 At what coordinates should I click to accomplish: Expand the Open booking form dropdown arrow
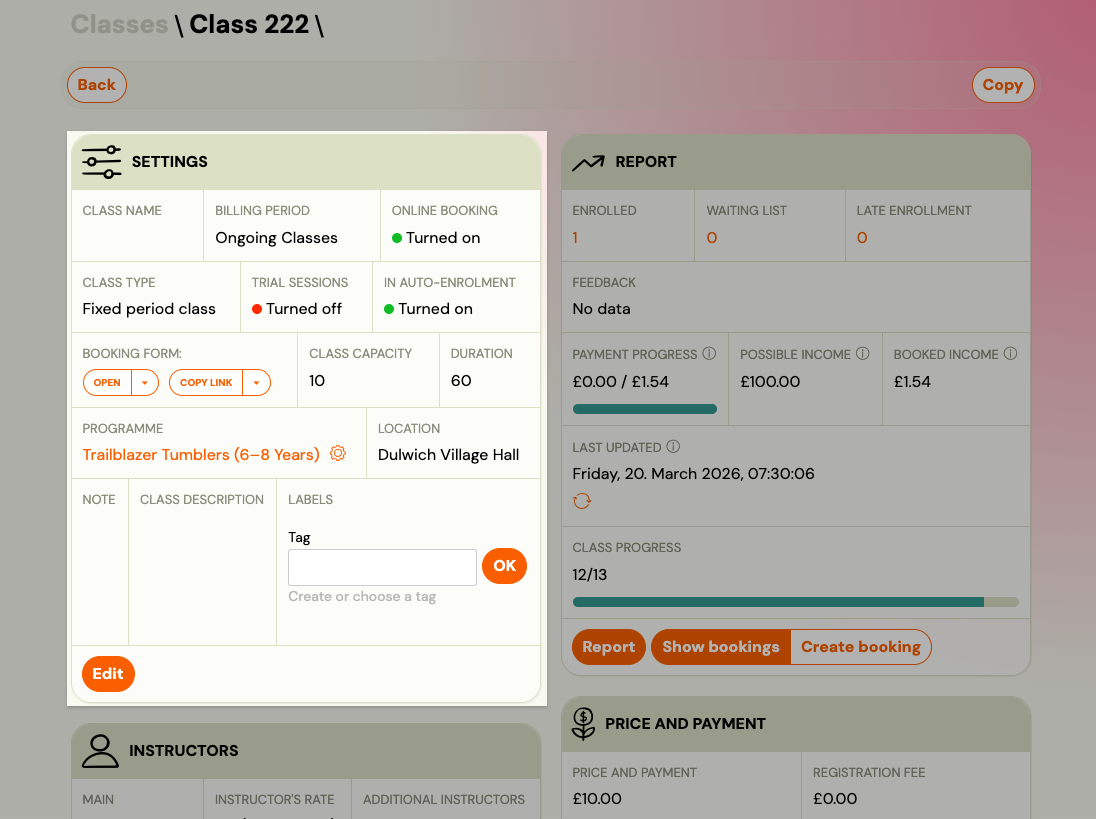[145, 383]
